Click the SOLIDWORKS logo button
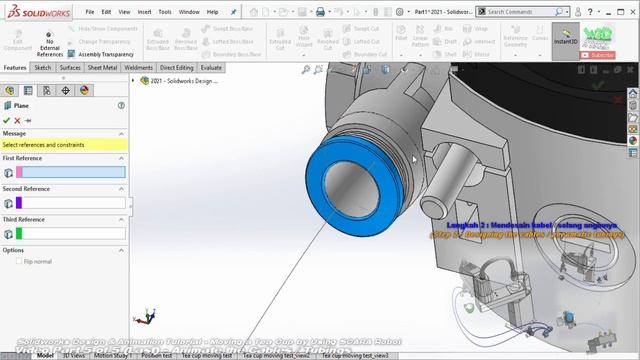Viewport: 640px width, 360px height. pyautogui.click(x=39, y=12)
